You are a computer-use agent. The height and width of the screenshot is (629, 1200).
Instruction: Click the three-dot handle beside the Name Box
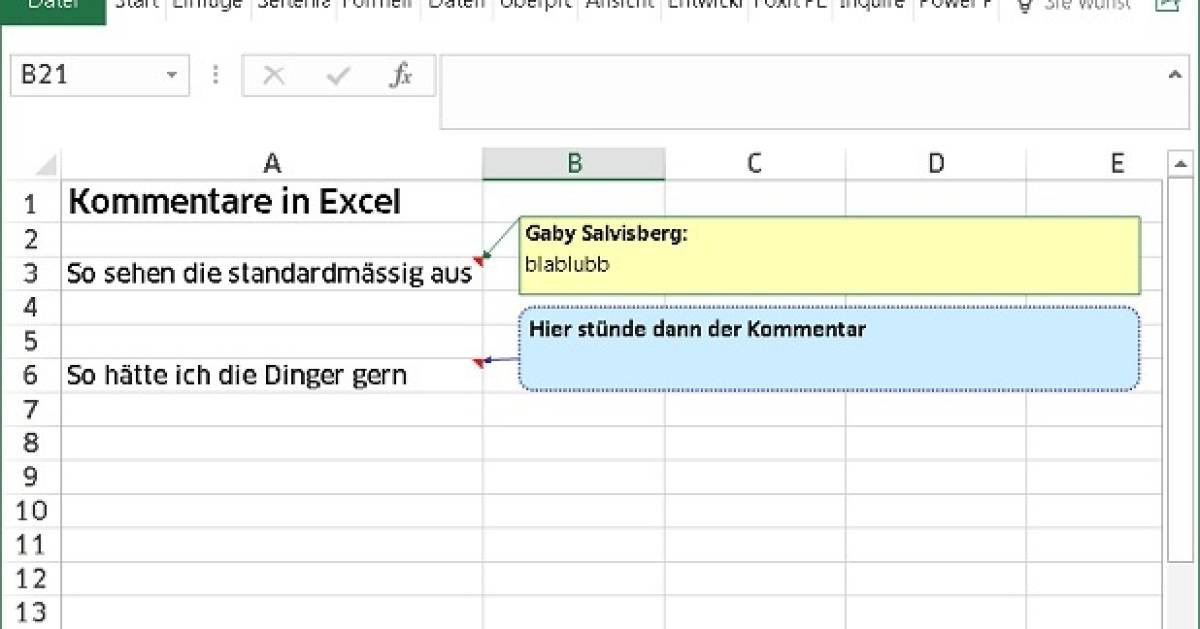pos(215,76)
